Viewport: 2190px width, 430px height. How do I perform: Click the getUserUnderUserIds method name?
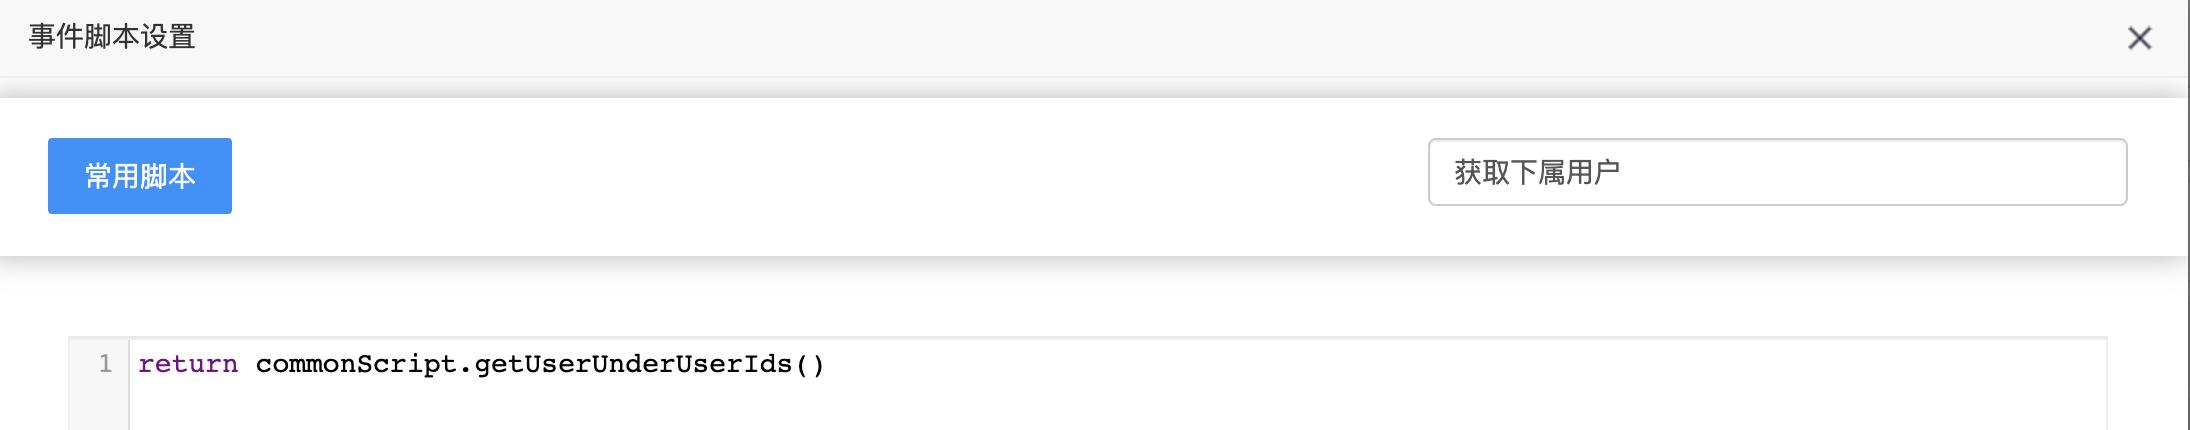(x=633, y=364)
